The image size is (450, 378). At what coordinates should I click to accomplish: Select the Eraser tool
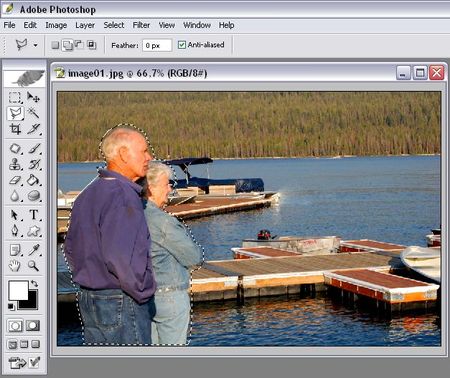(15, 180)
